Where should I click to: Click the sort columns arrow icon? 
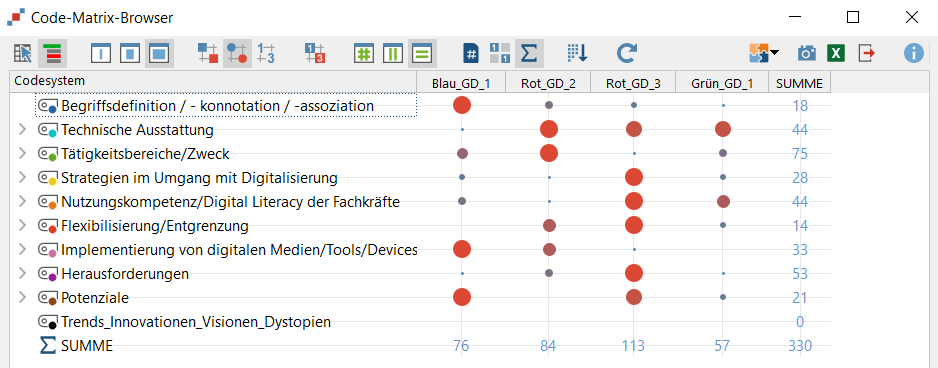[577, 54]
